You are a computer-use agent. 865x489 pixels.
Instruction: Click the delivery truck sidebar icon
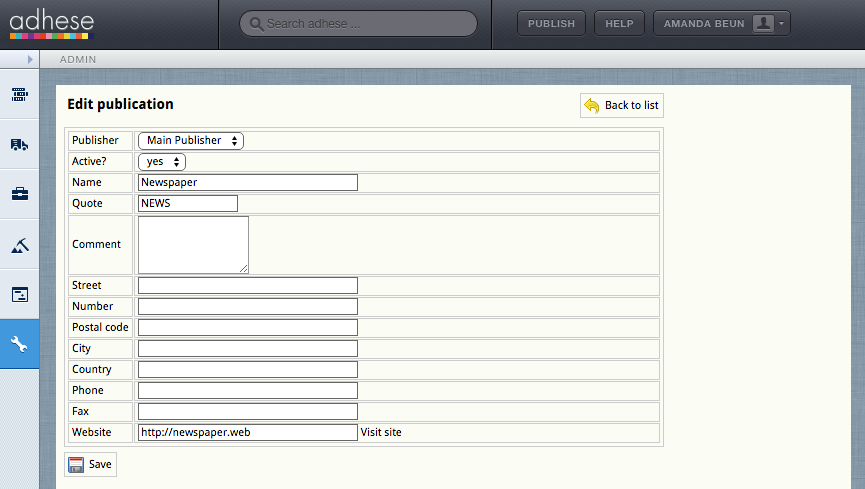point(19,144)
